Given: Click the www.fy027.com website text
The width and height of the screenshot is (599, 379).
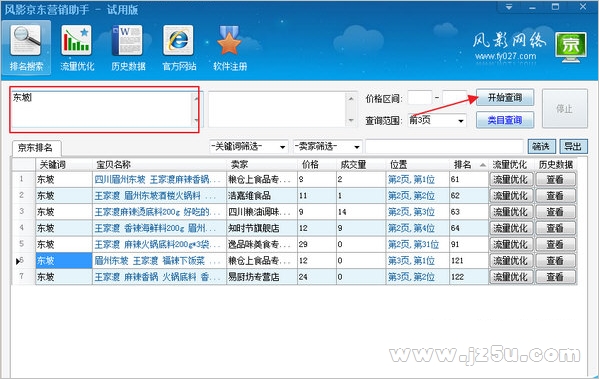Looking at the screenshot, I should tap(506, 57).
